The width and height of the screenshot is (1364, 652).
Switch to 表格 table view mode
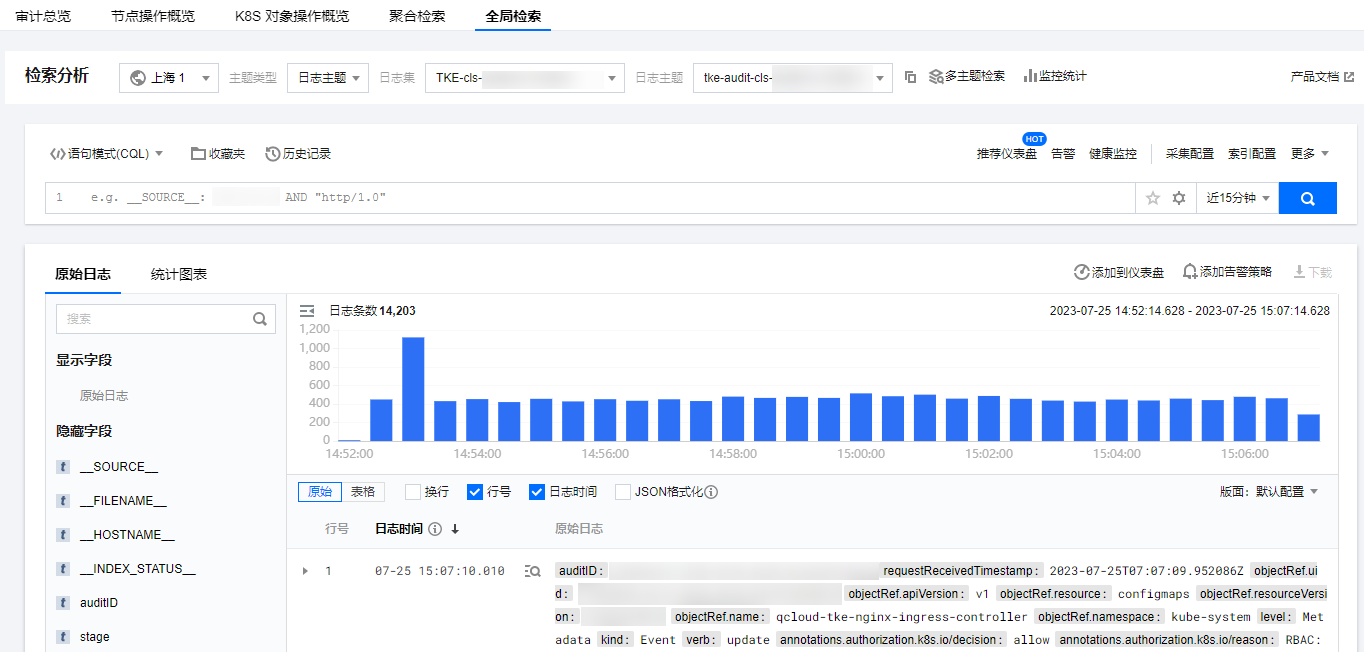[x=363, y=492]
